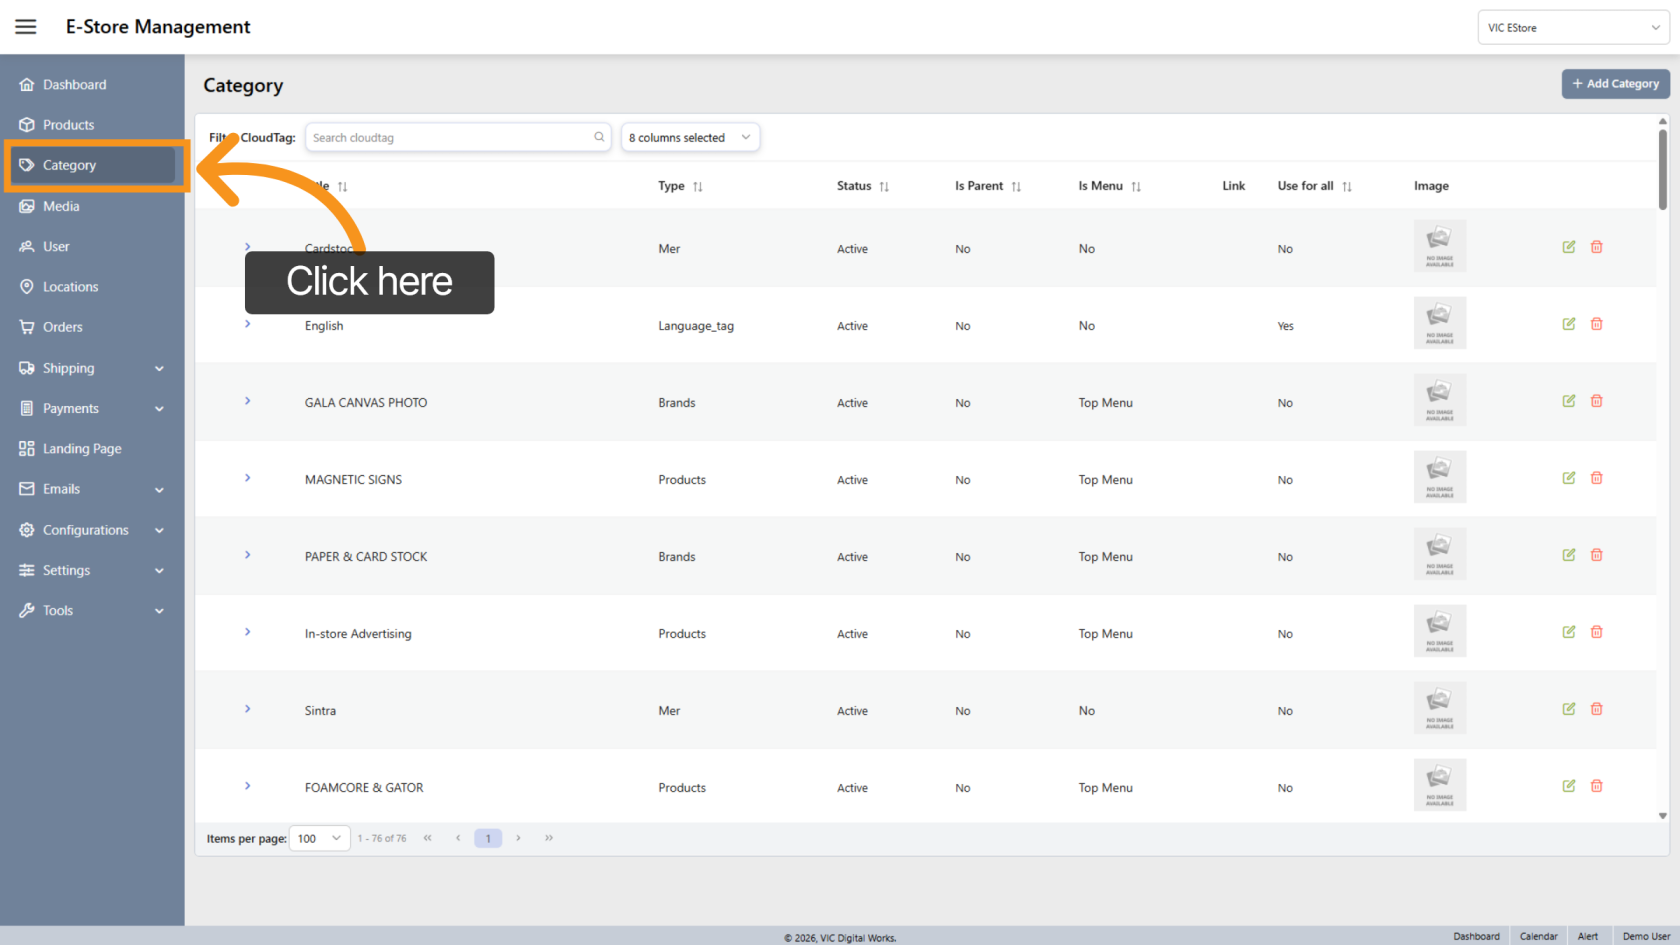Click search magnifier in cloudtag field
The width and height of the screenshot is (1680, 945).
point(599,137)
